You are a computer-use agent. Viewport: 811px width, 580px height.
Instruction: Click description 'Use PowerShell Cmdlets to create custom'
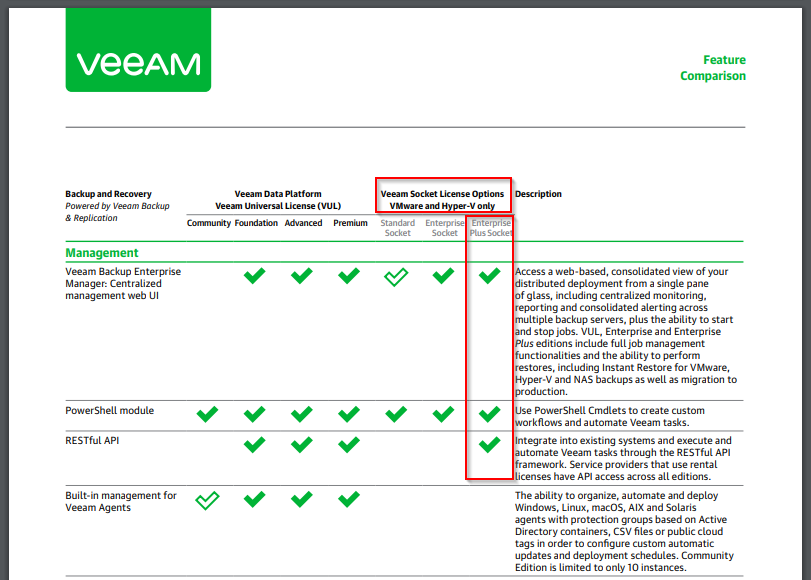click(610, 417)
